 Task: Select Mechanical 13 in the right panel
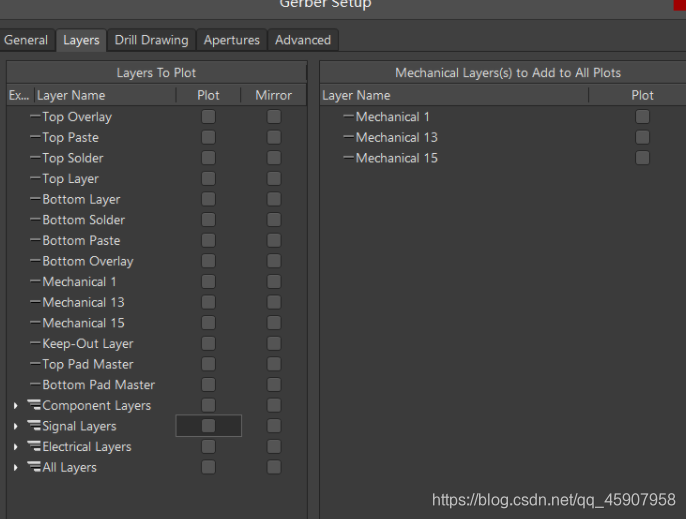point(503,137)
